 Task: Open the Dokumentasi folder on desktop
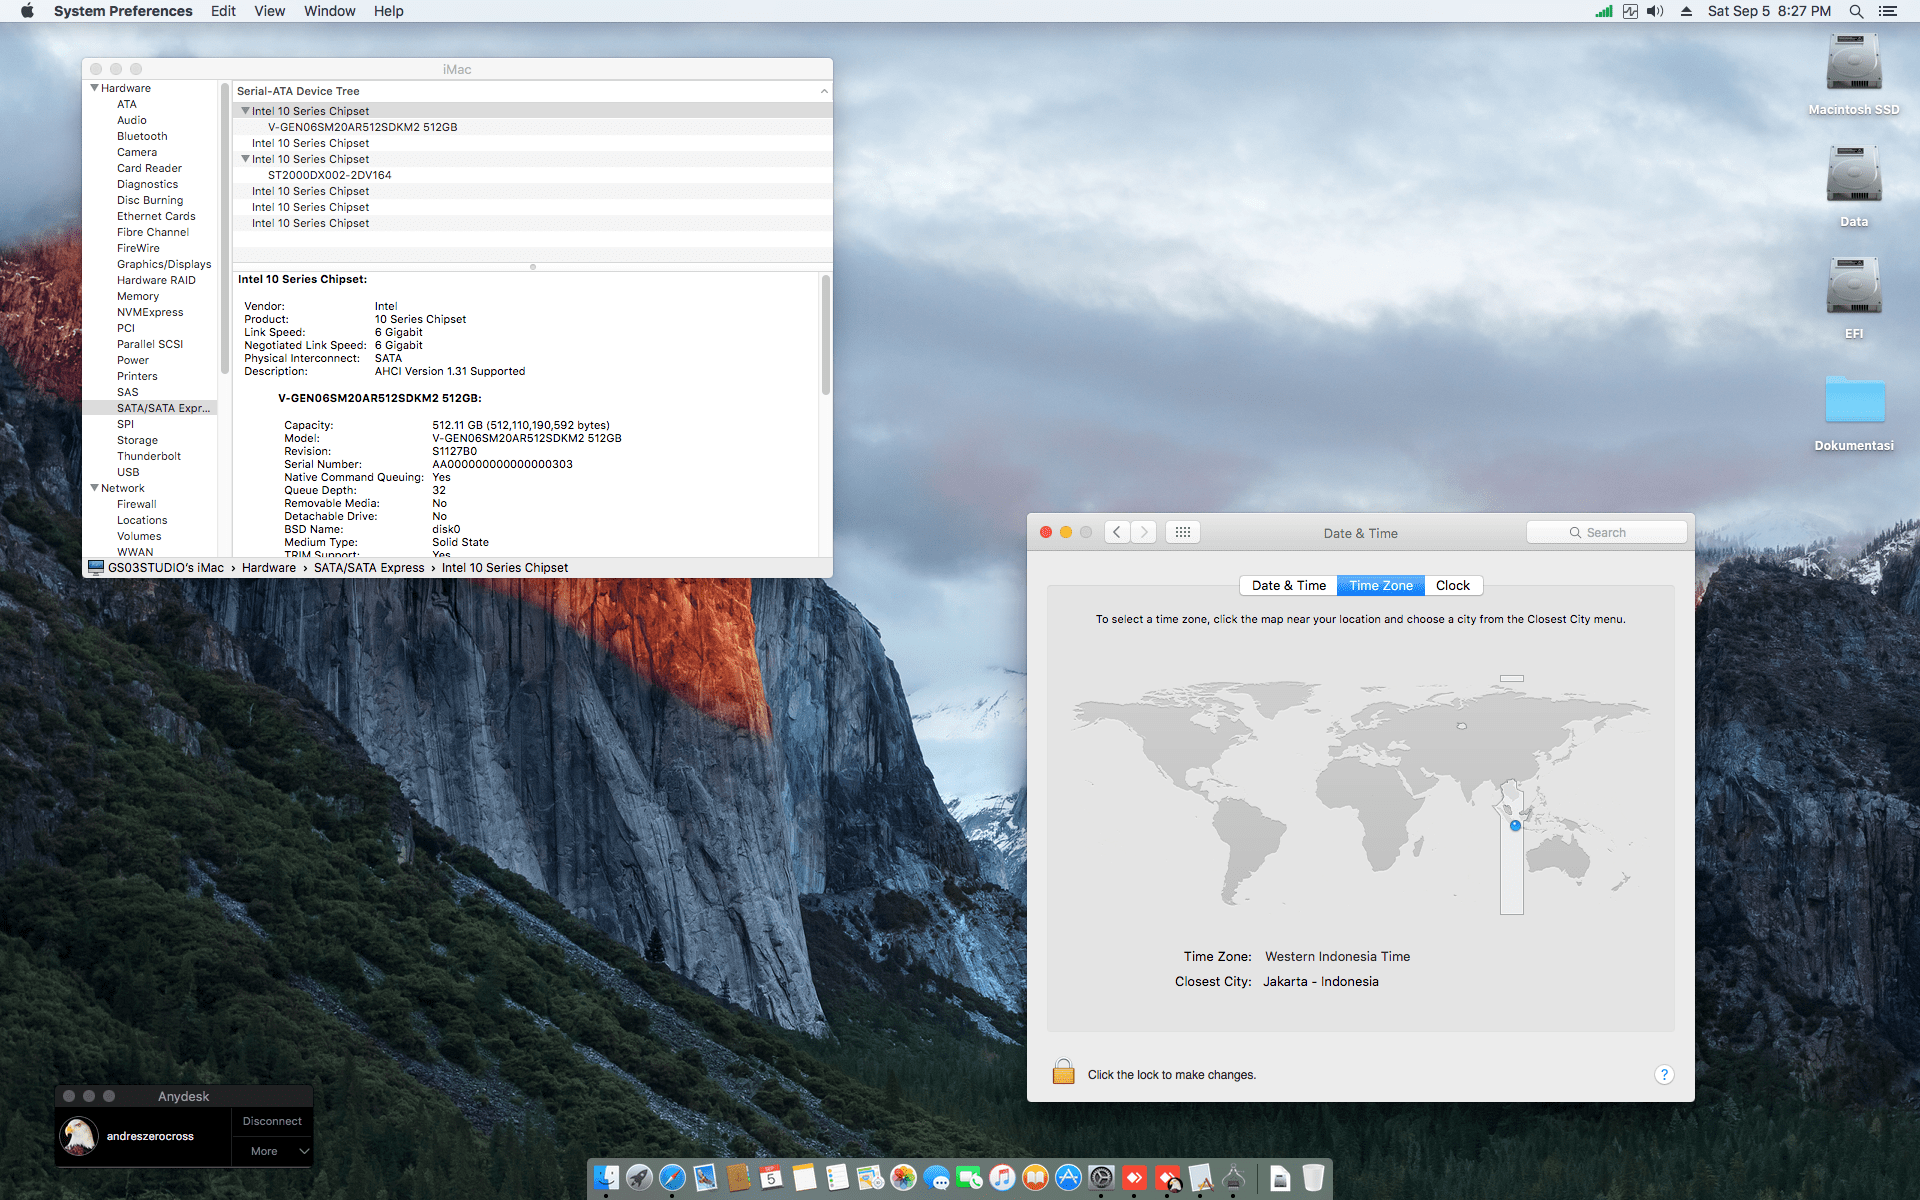(x=1853, y=401)
